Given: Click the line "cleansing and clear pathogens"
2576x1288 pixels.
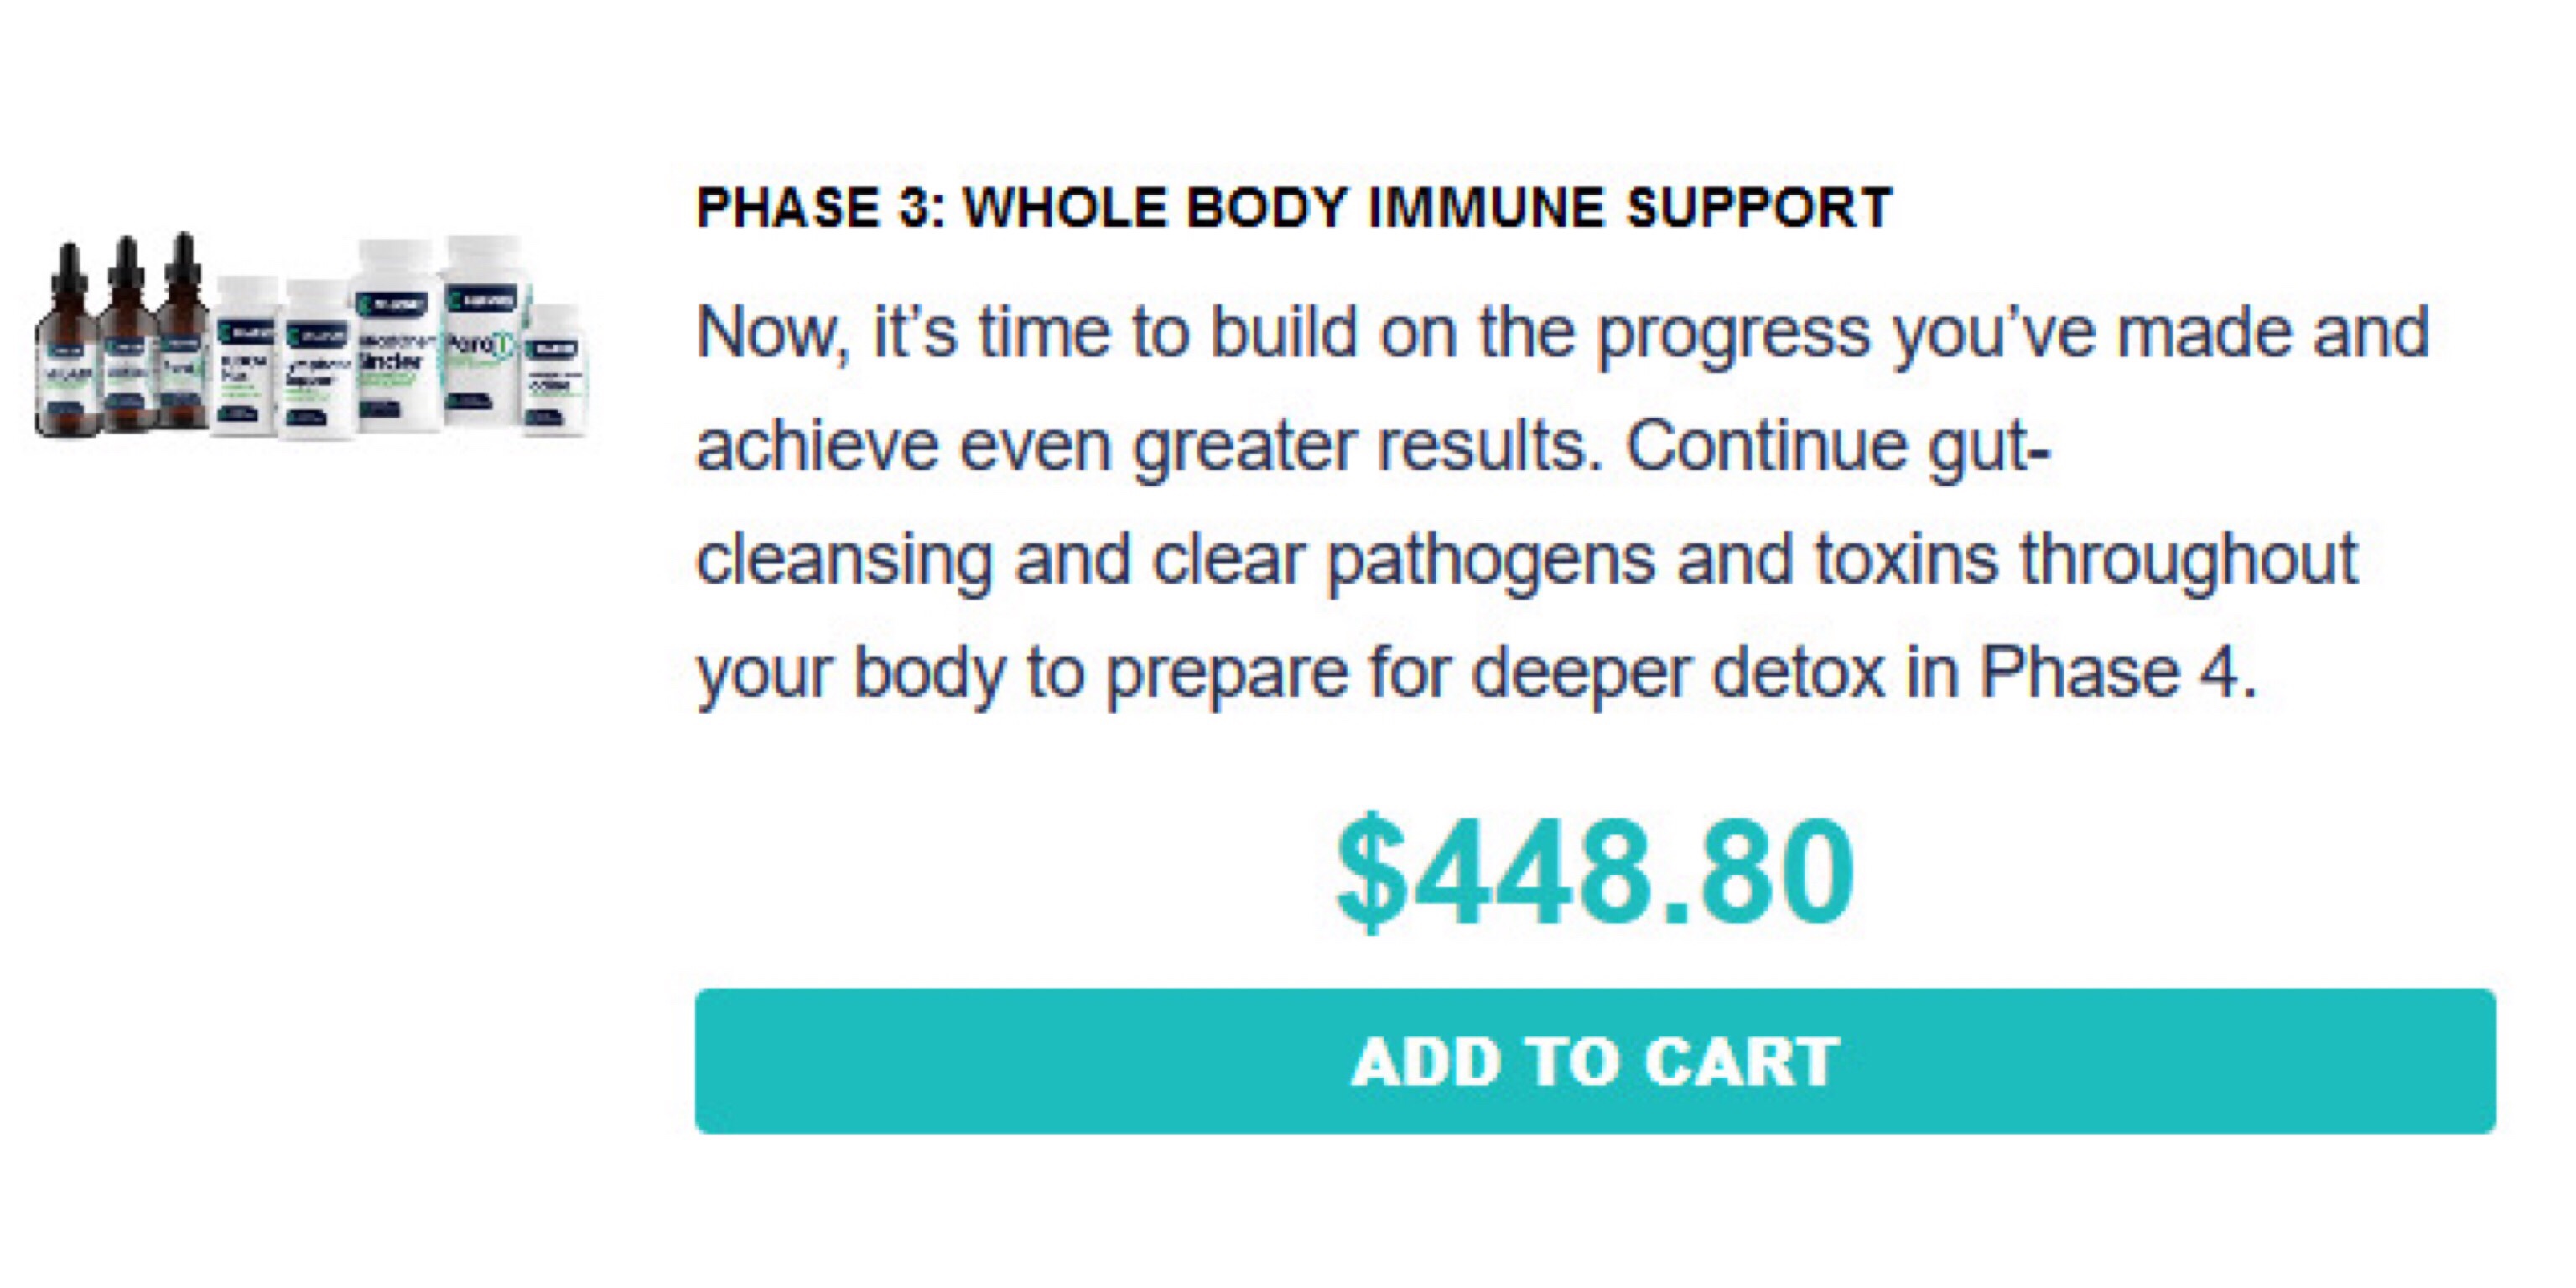Looking at the screenshot, I should [x=1527, y=560].
